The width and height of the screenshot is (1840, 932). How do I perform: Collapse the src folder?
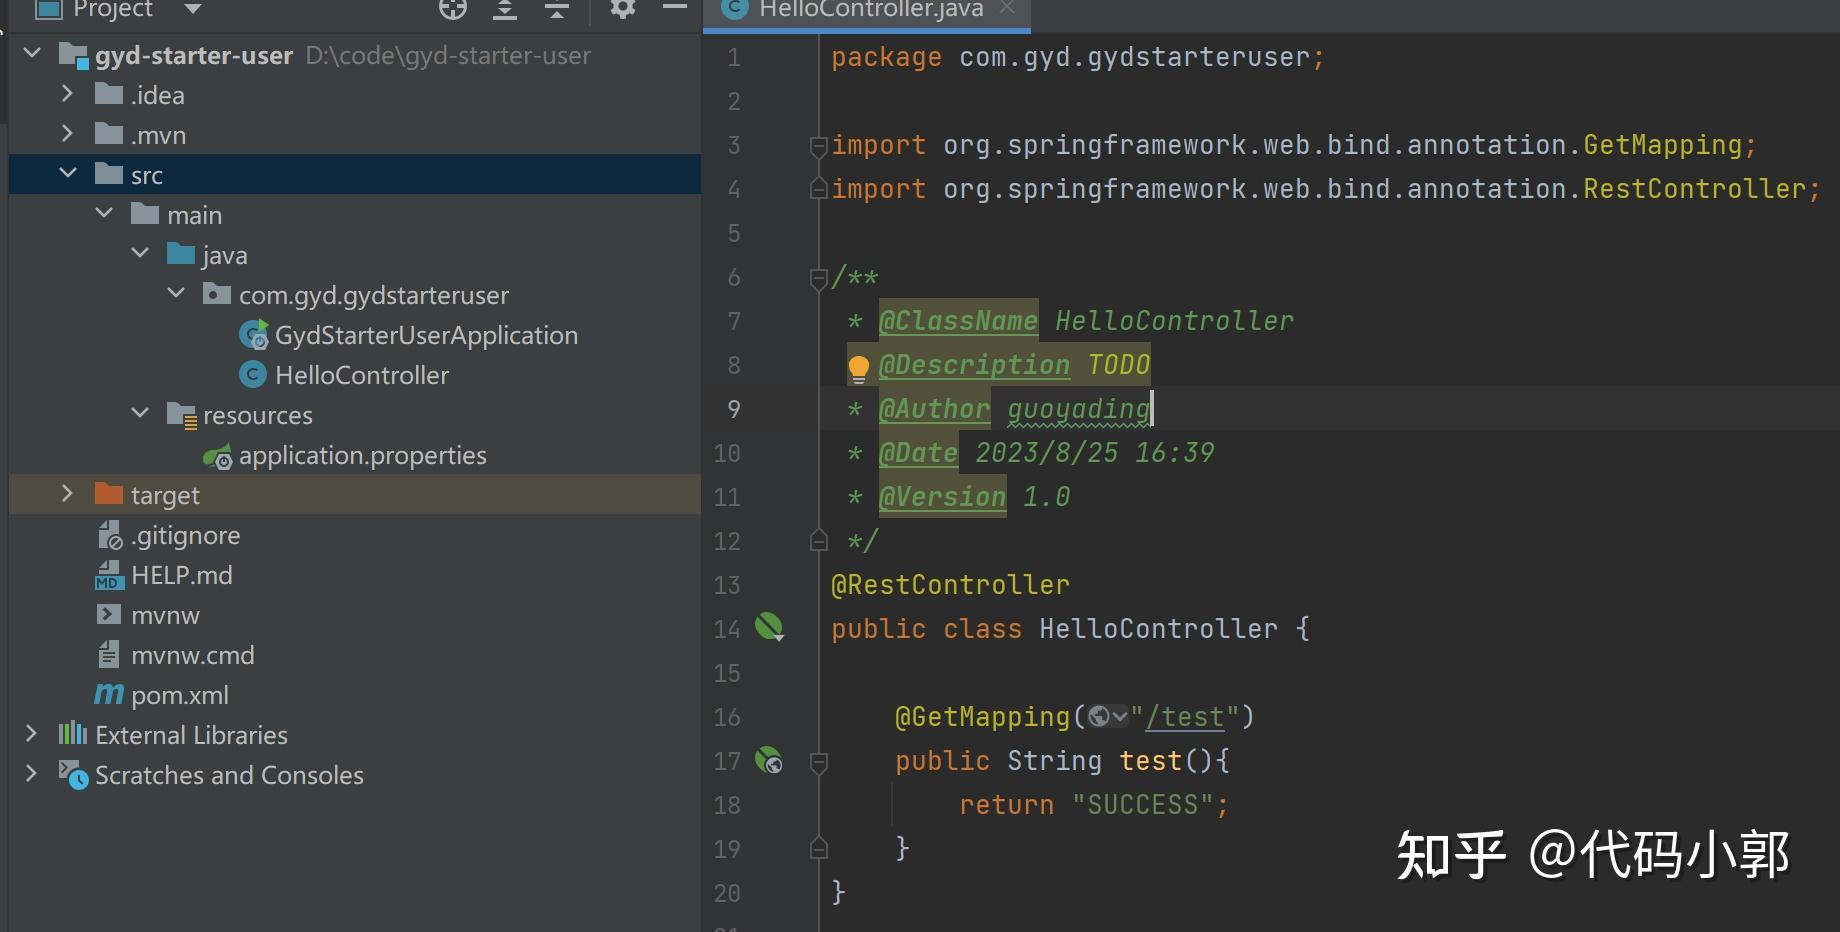(68, 174)
